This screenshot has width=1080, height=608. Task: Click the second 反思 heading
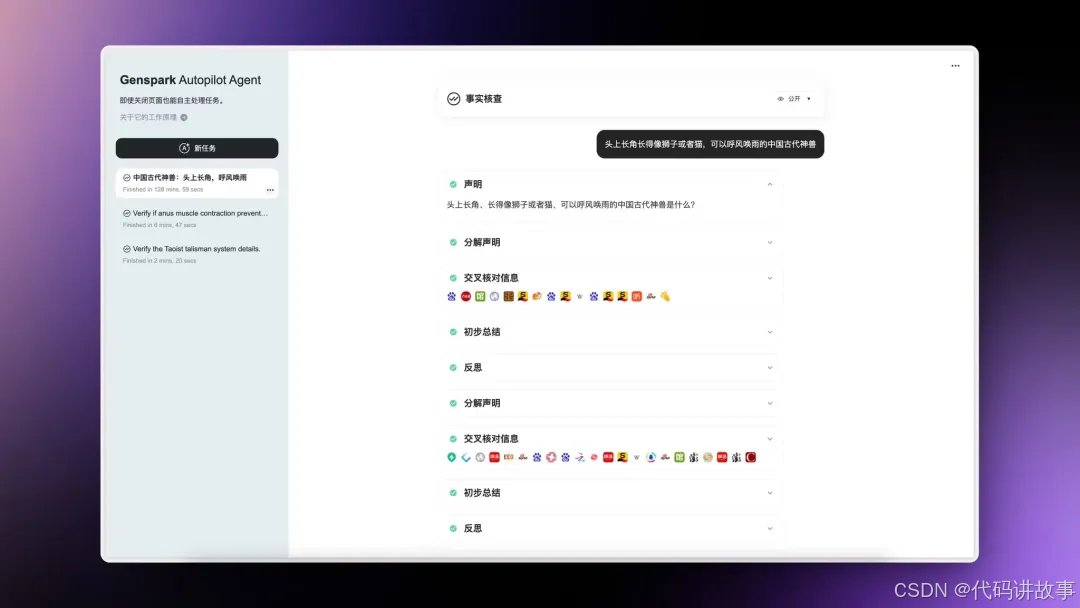(x=472, y=529)
